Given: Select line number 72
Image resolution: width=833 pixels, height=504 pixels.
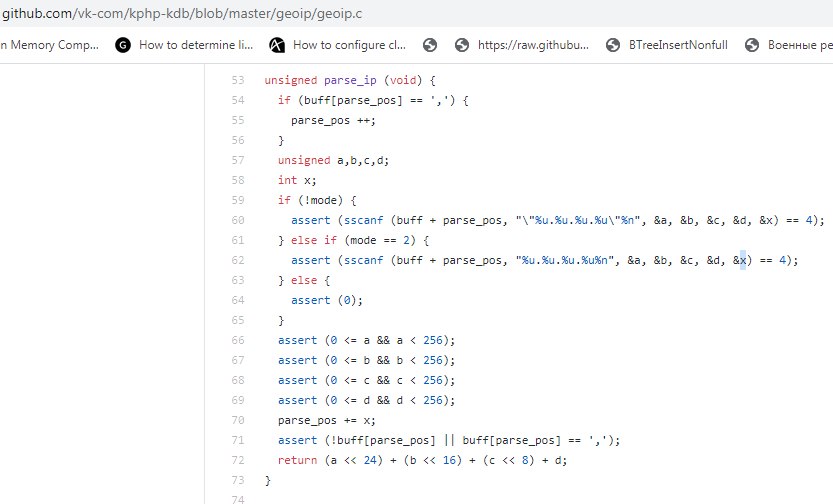Looking at the screenshot, I should [238, 460].
